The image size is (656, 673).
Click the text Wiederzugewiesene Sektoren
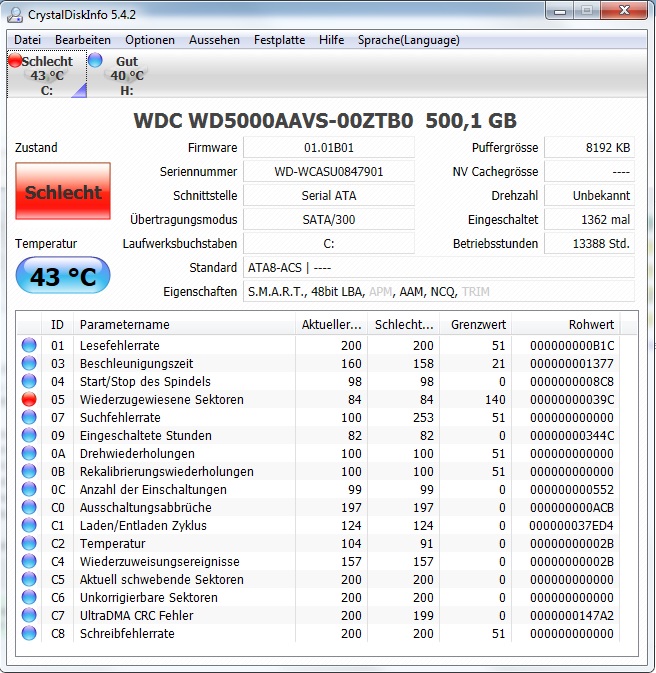(x=161, y=400)
